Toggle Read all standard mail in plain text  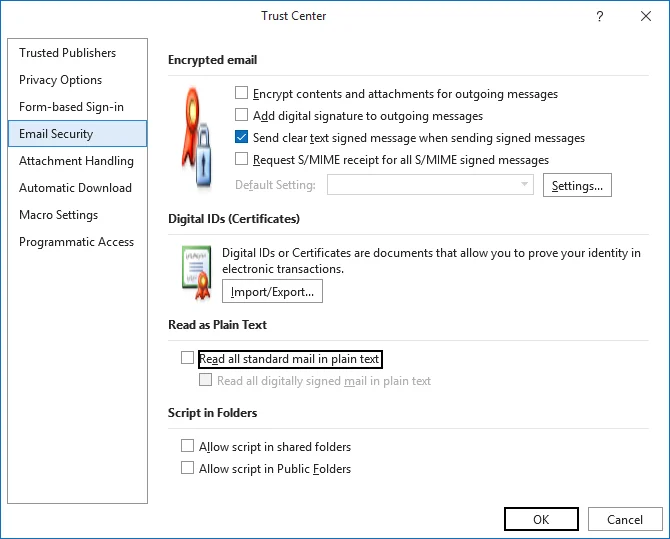187,357
